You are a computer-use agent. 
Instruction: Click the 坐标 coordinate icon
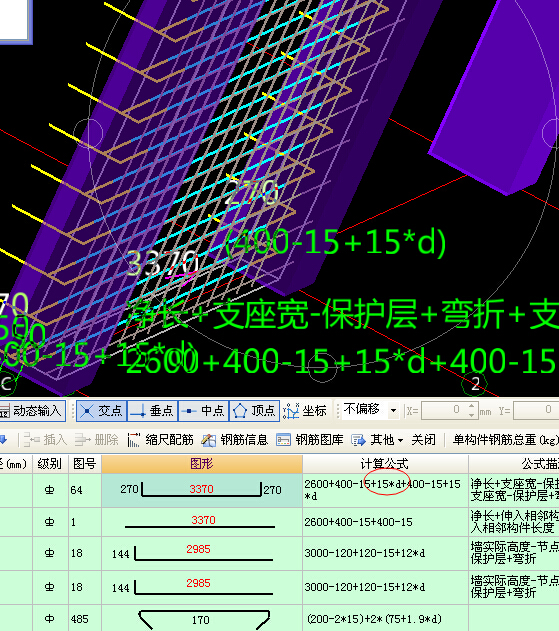(x=291, y=411)
